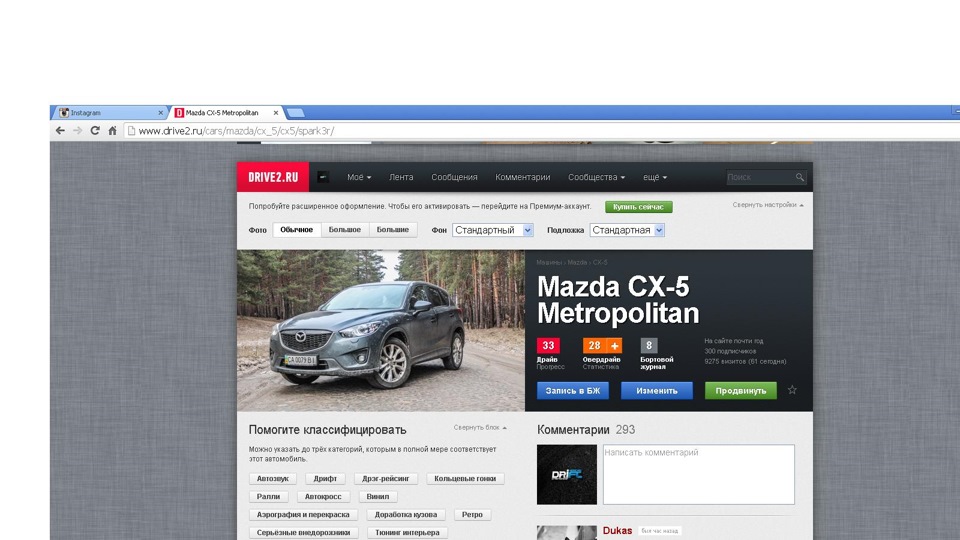This screenshot has width=960, height=540.
Task: Click the search magnifier icon
Action: (800, 177)
